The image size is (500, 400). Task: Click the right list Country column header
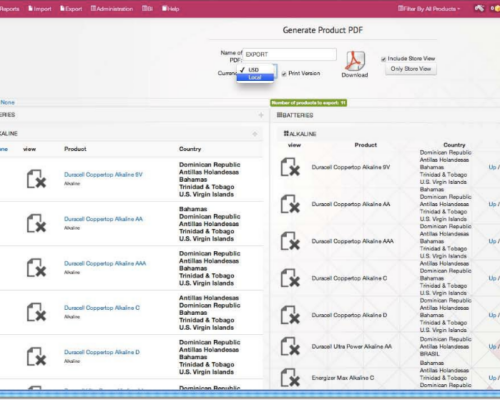tap(454, 145)
